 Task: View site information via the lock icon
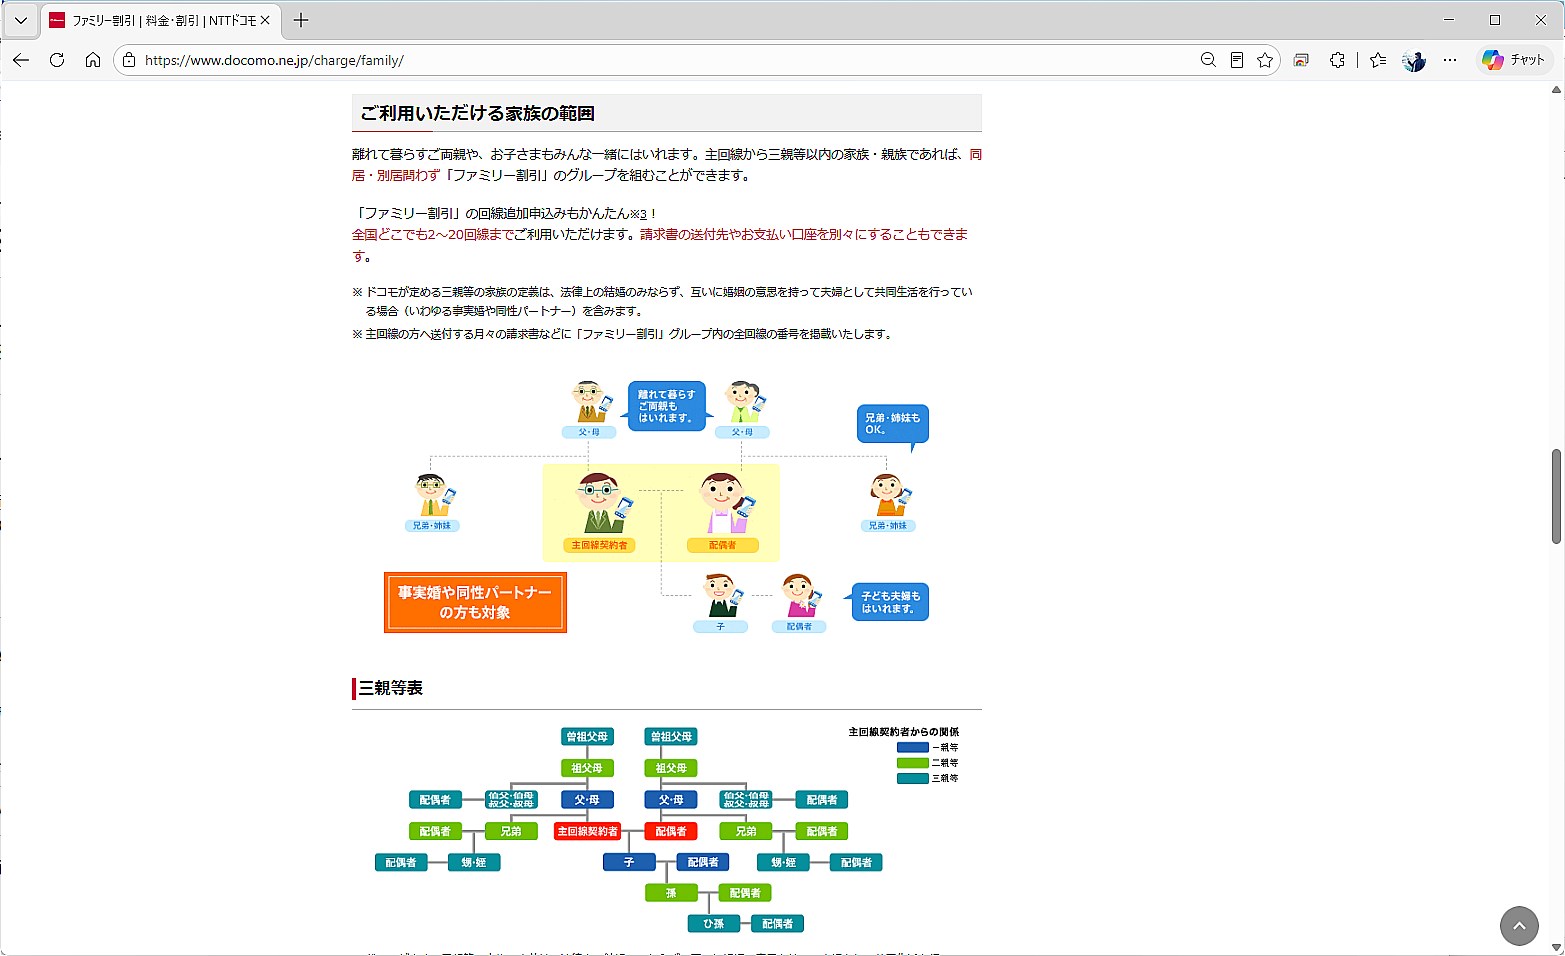click(x=129, y=60)
